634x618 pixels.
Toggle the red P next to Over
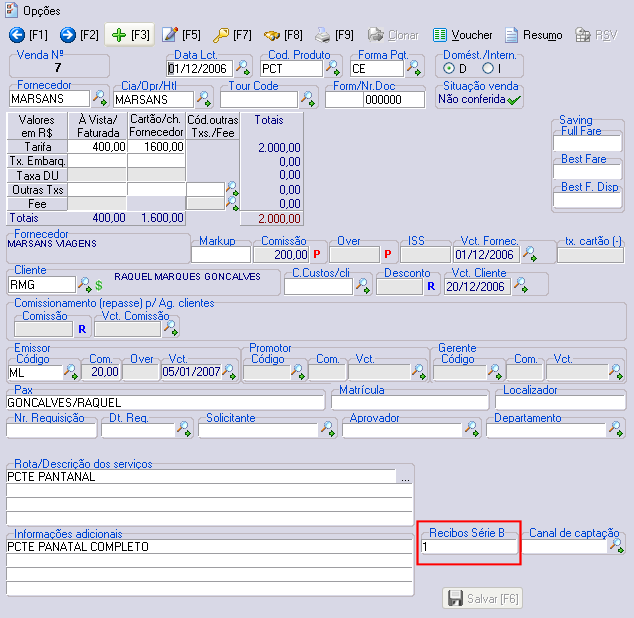pos(388,254)
